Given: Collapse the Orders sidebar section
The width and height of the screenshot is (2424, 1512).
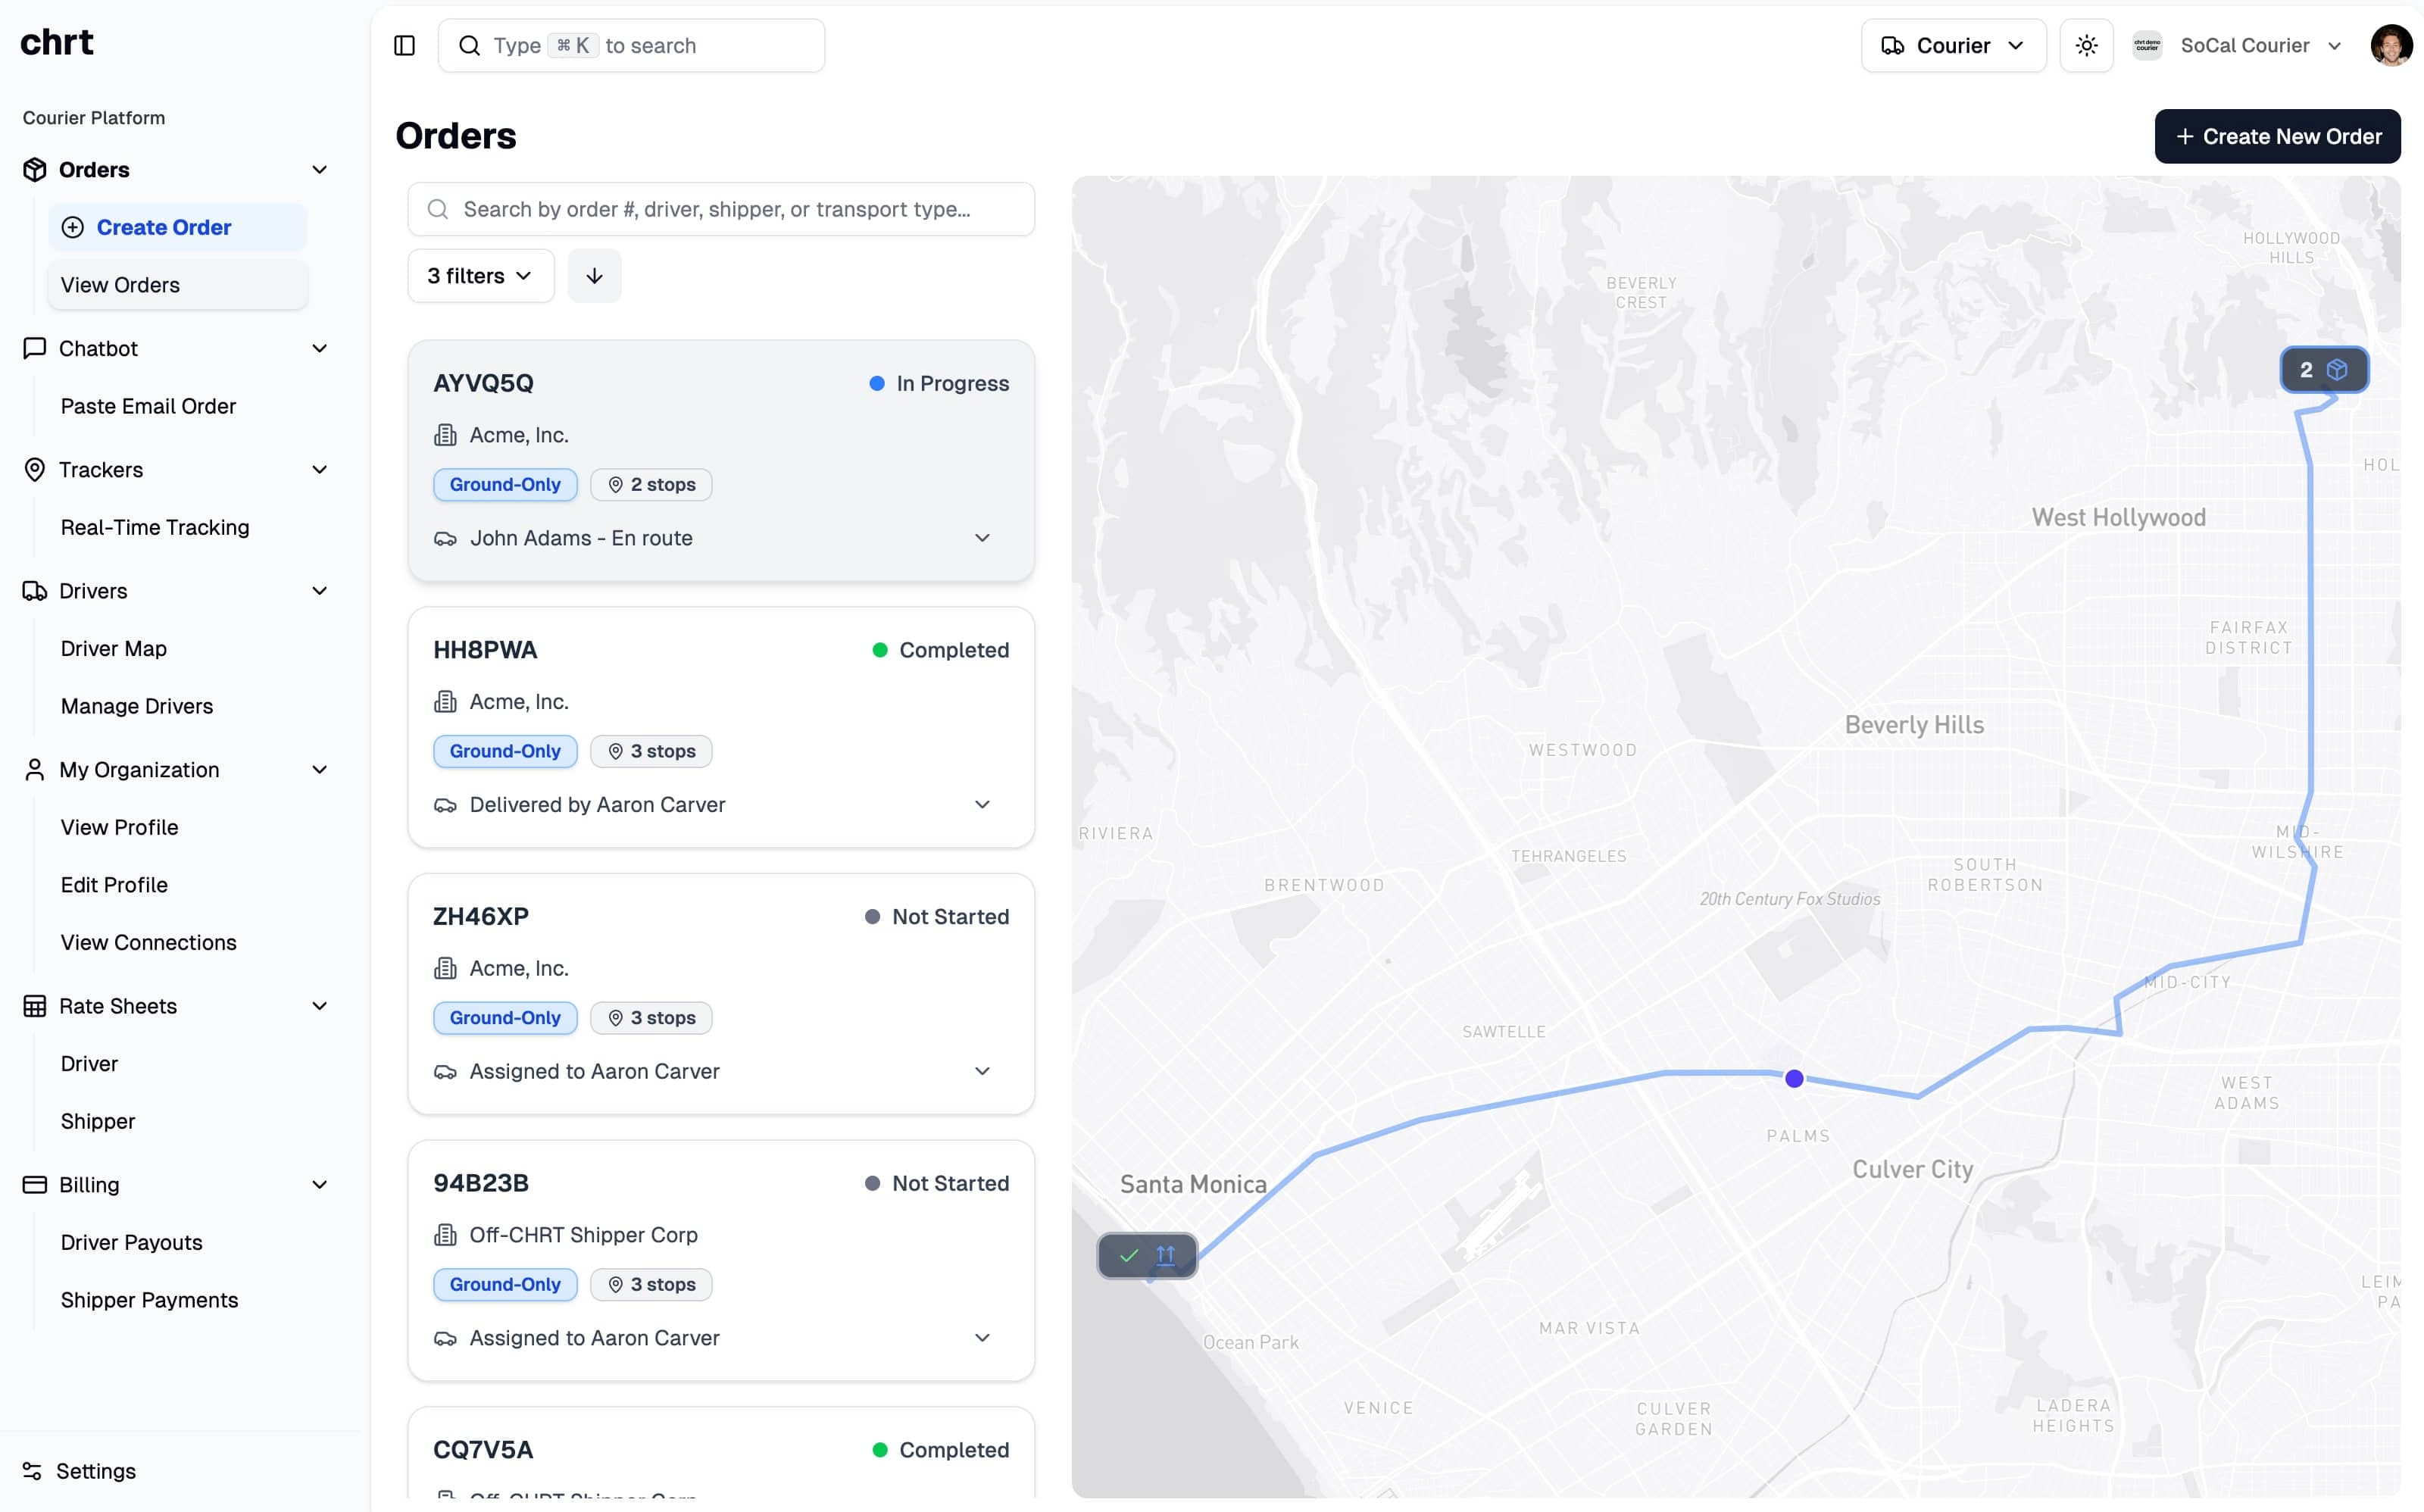Looking at the screenshot, I should tap(319, 170).
